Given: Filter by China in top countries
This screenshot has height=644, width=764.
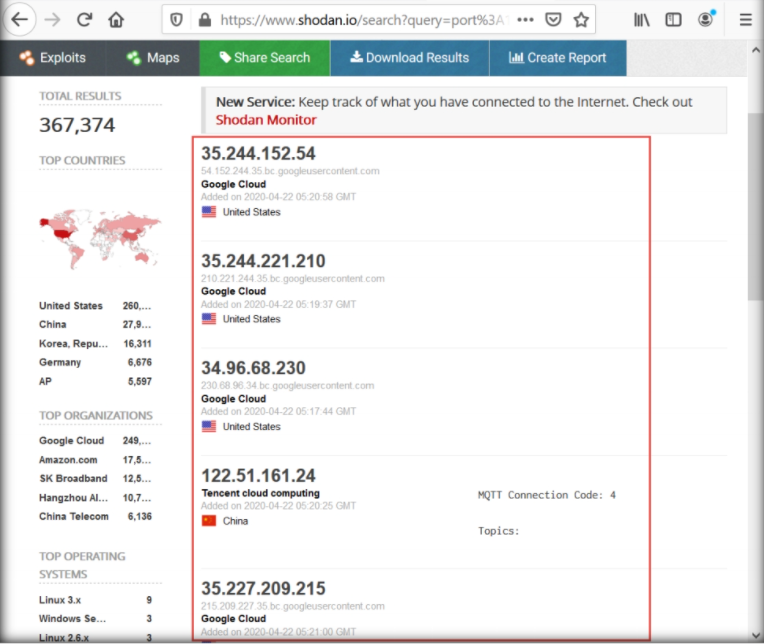Looking at the screenshot, I should (53, 324).
